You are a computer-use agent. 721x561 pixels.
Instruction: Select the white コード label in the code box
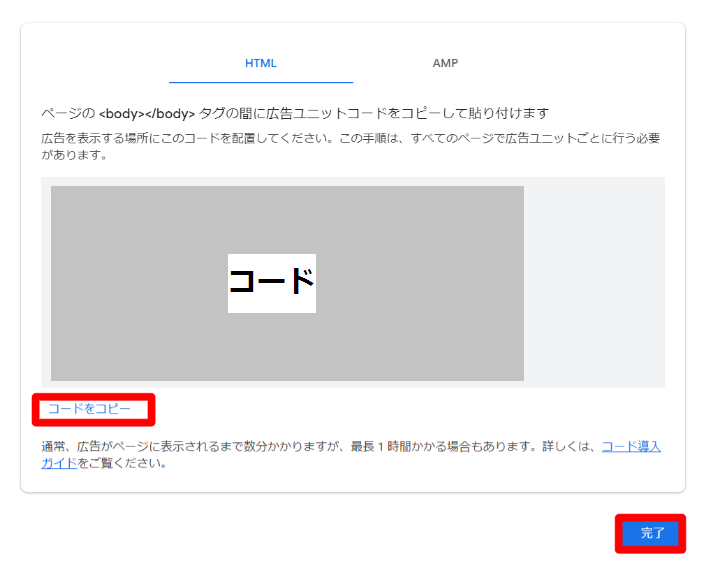tap(271, 283)
